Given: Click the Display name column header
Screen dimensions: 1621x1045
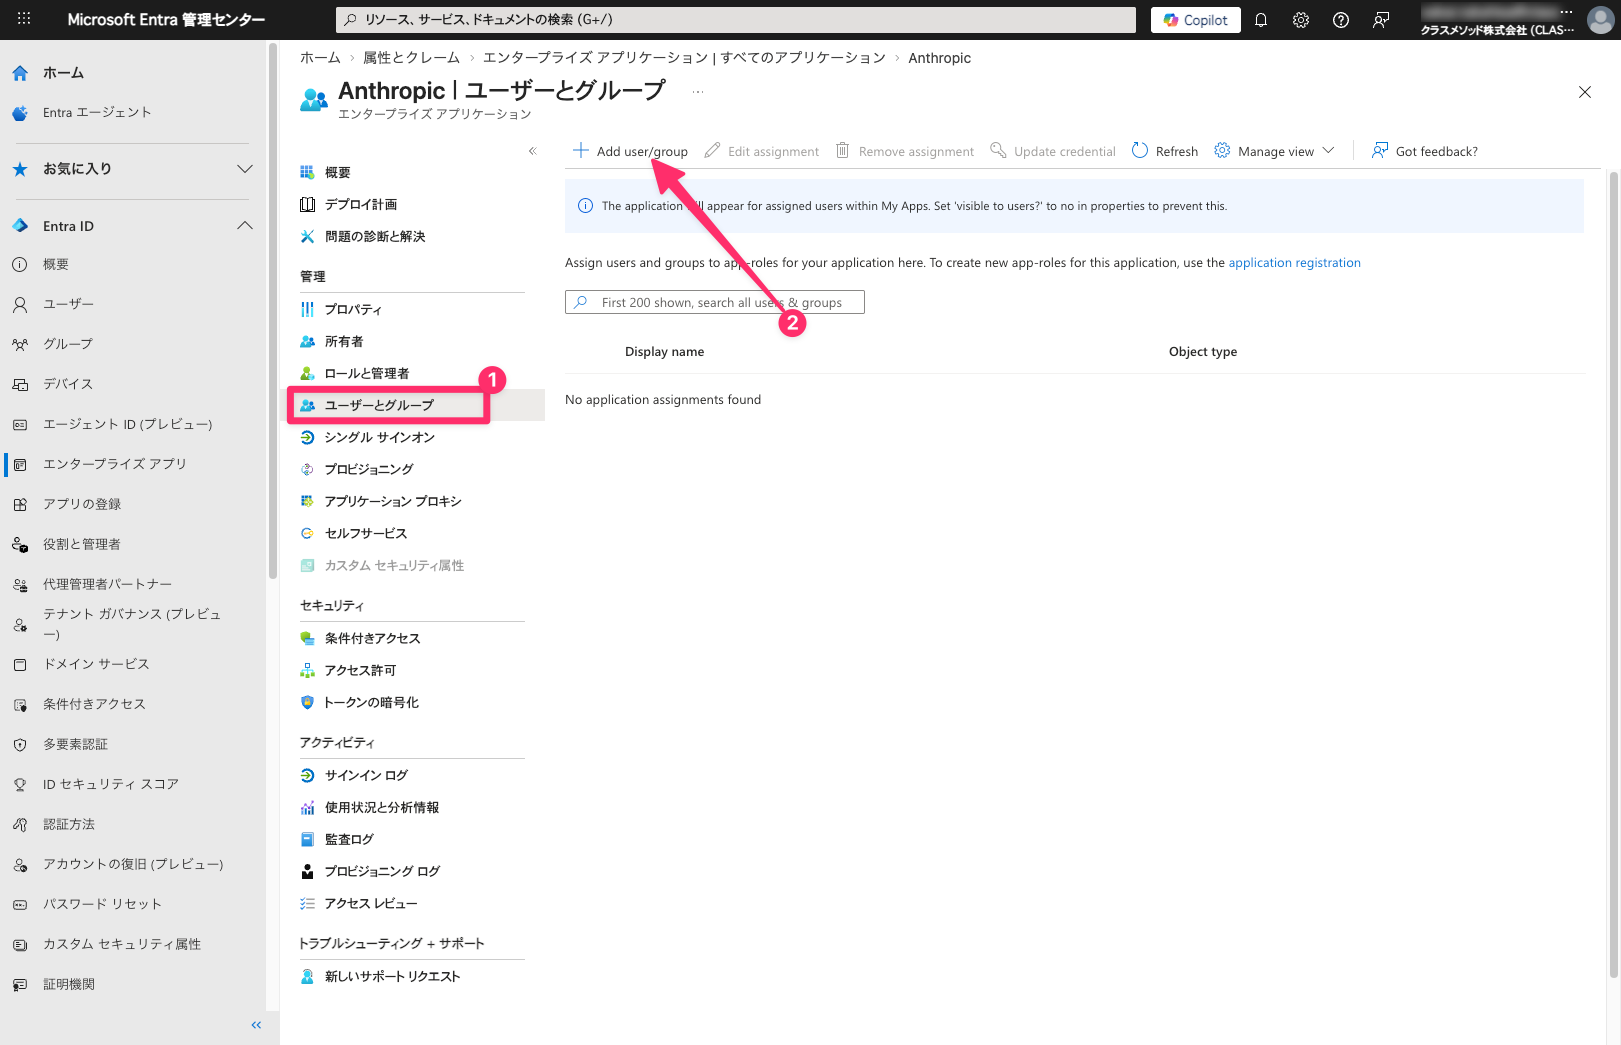Looking at the screenshot, I should pyautogui.click(x=664, y=352).
